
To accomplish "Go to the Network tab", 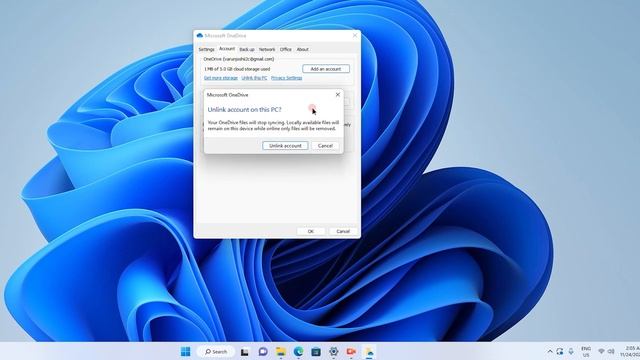I will 267,49.
